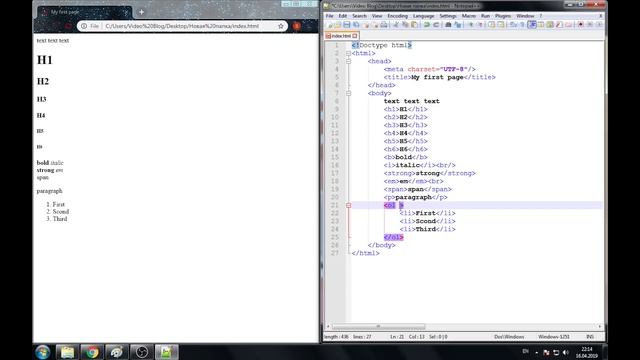
Task: Close the 'My first page' Chrome tab
Action: tap(125, 12)
